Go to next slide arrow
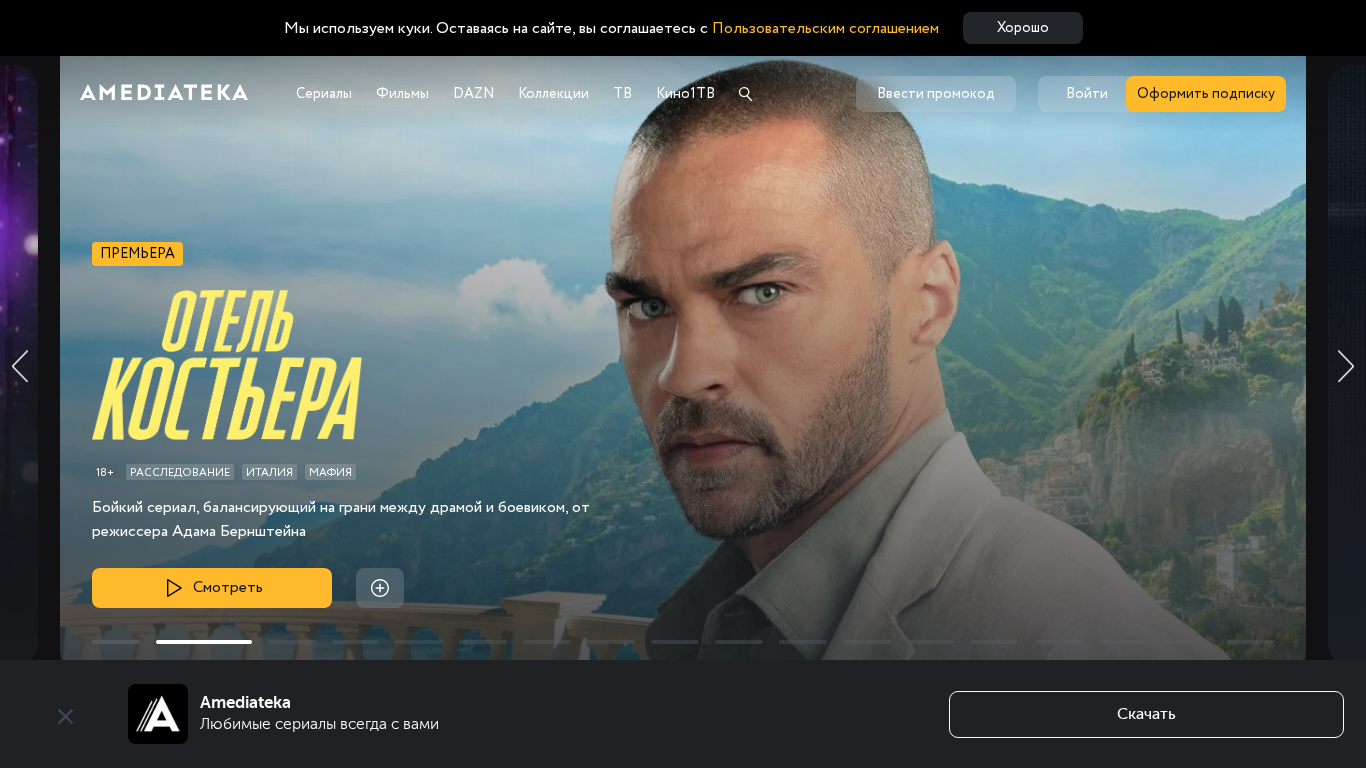Image resolution: width=1366 pixels, height=768 pixels. 1346,366
